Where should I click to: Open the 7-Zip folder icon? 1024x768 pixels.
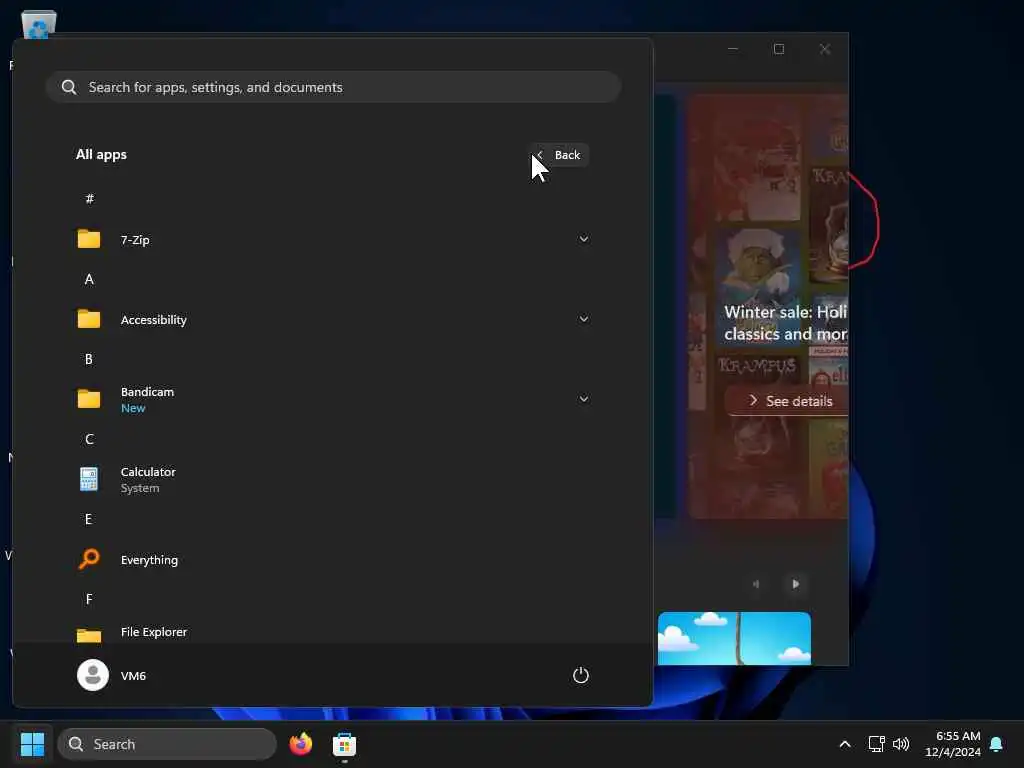tap(89, 239)
